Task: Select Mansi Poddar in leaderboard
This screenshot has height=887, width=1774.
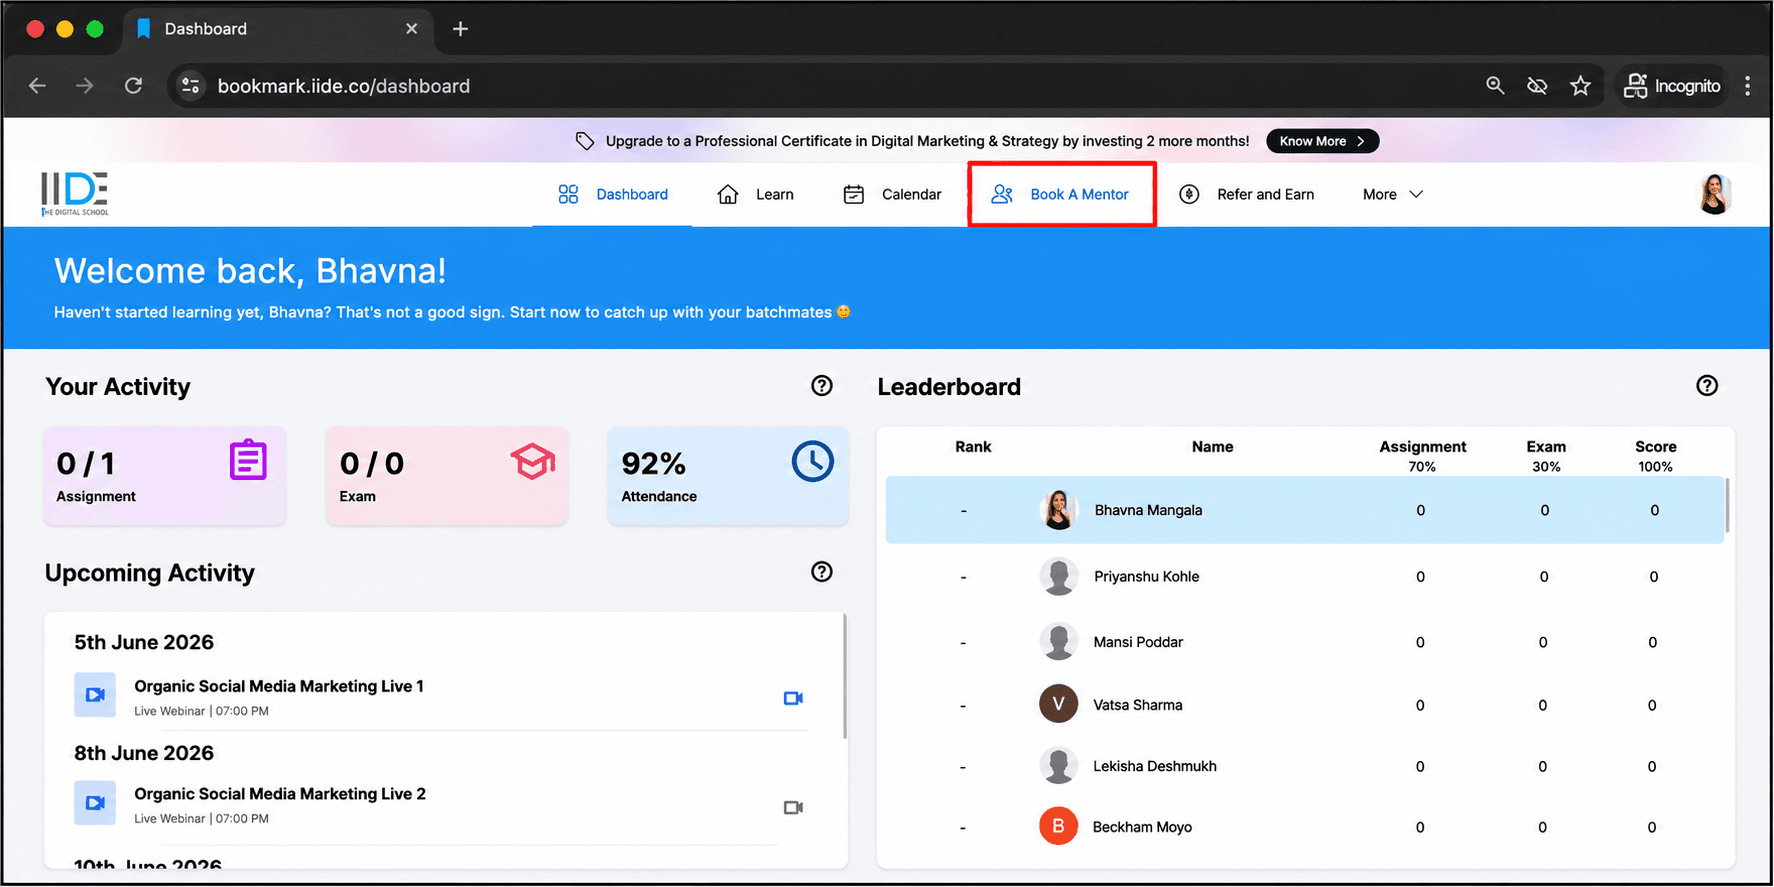Action: pyautogui.click(x=1305, y=642)
